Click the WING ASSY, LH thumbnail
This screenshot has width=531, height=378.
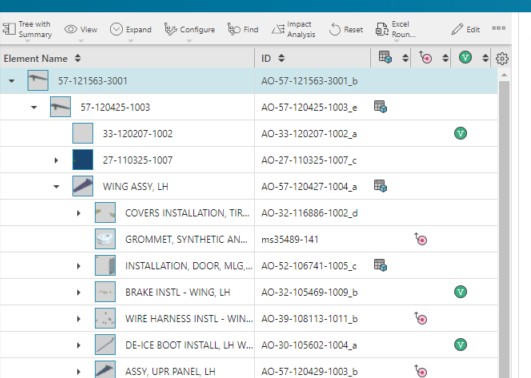point(83,186)
